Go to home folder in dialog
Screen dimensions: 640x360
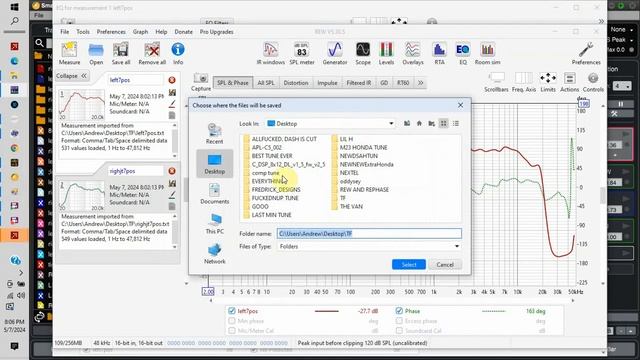click(419, 123)
